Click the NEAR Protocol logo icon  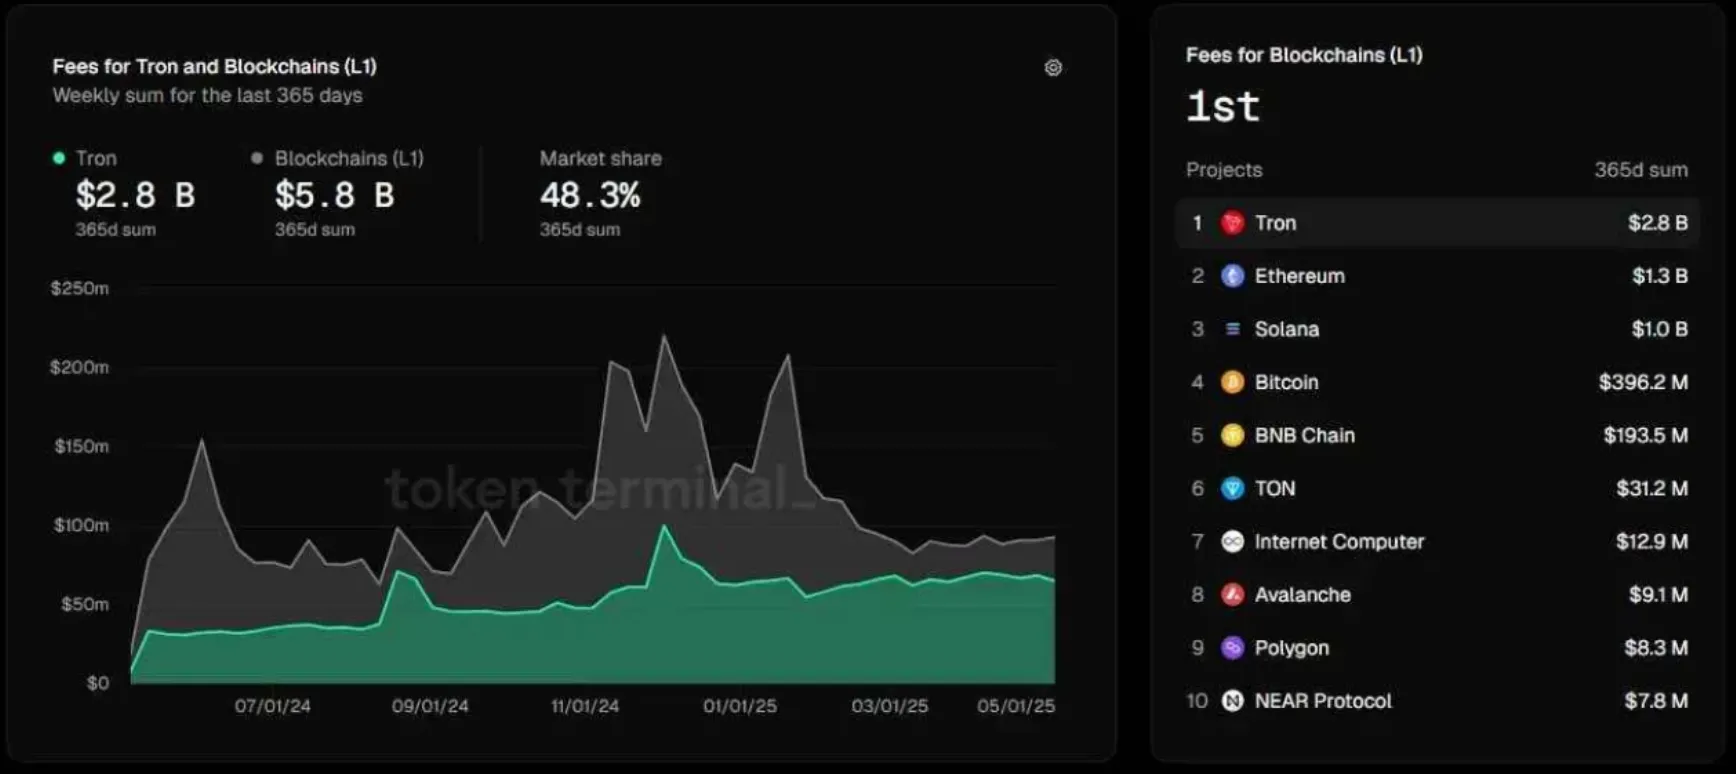(1233, 701)
